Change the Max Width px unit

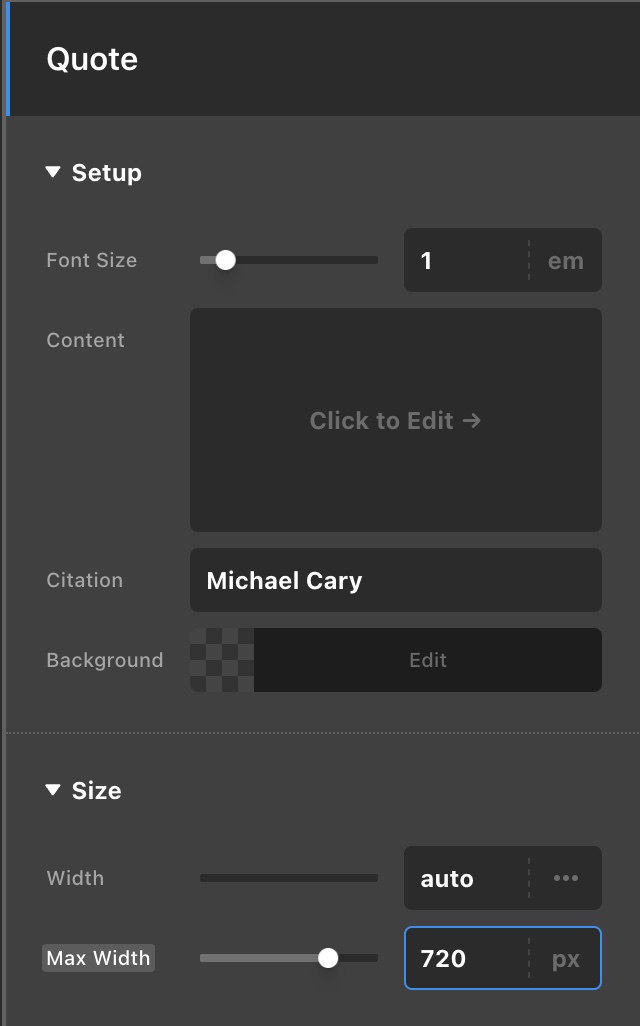(565, 959)
